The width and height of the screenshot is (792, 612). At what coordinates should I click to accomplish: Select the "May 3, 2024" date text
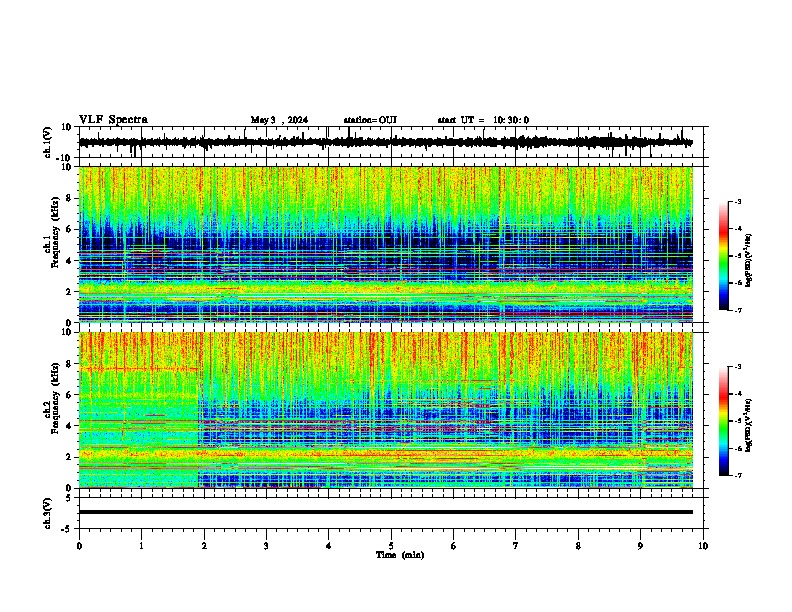[x=279, y=120]
